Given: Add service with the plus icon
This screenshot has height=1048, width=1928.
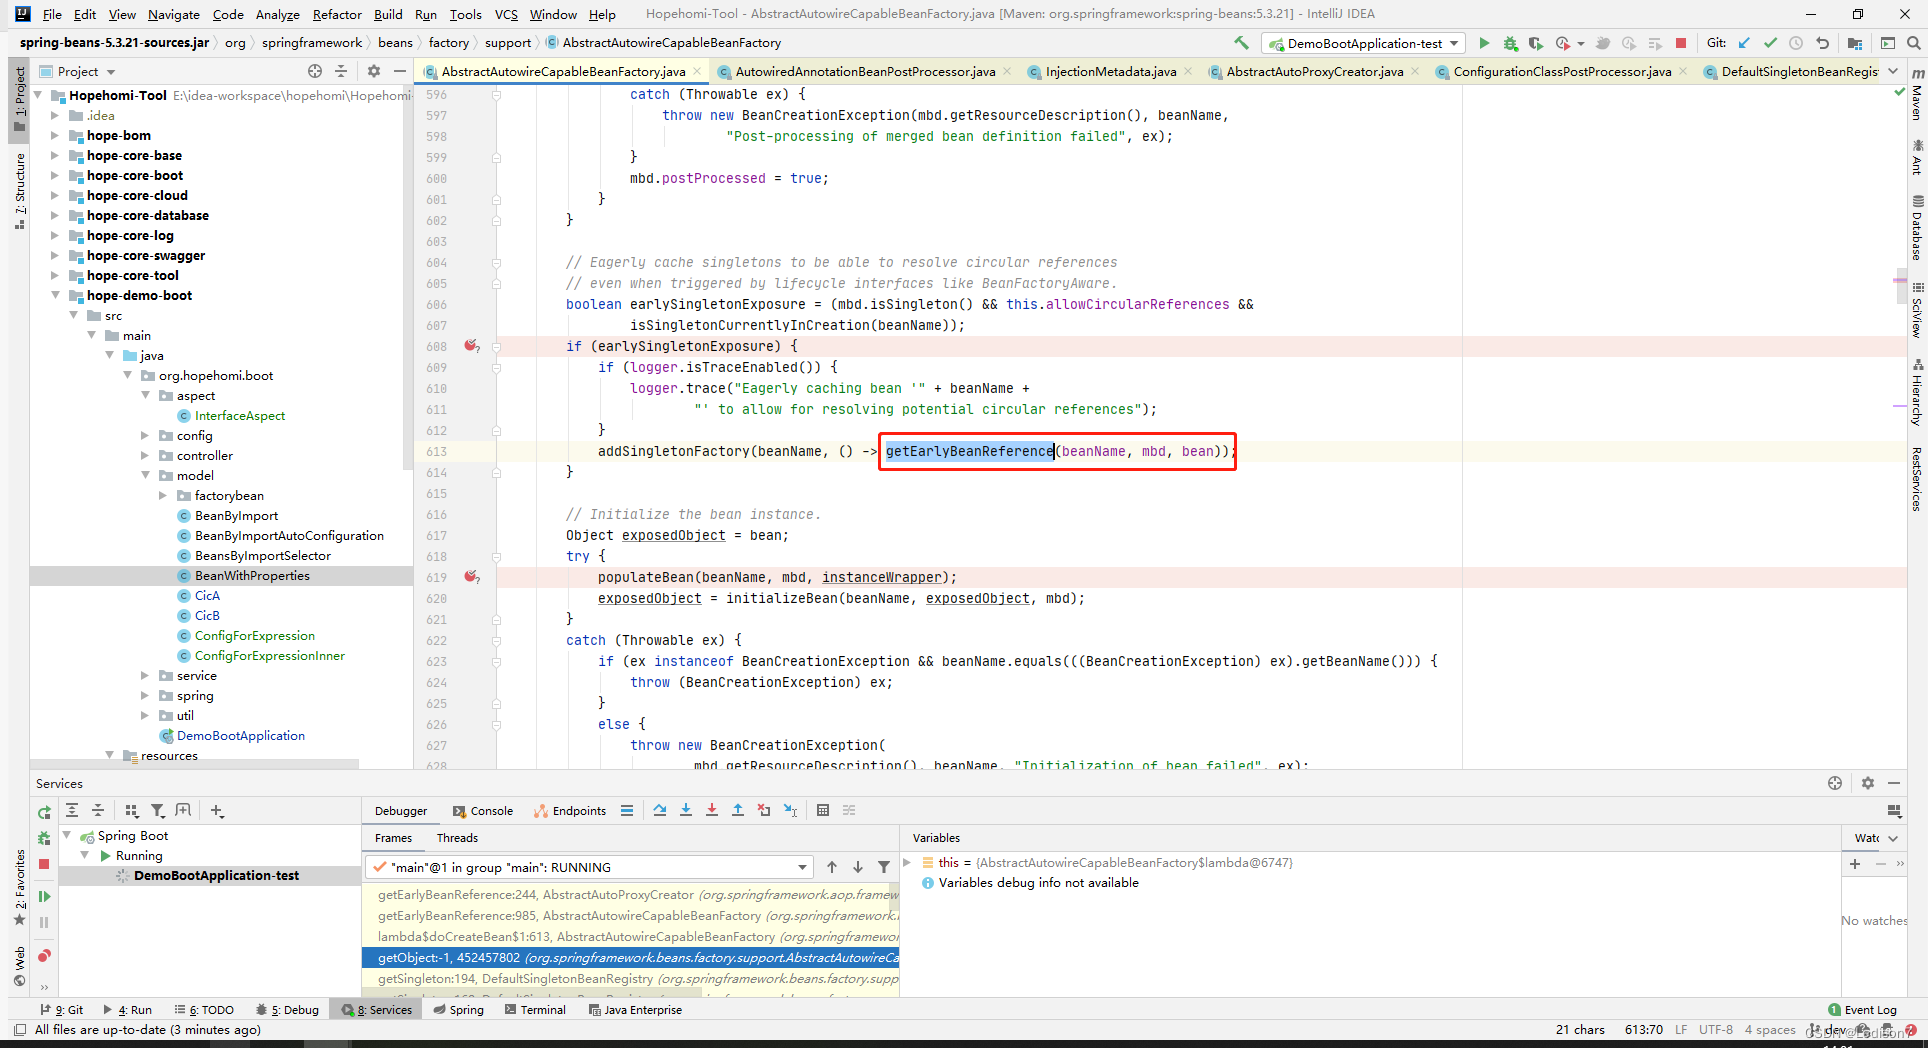Looking at the screenshot, I should (217, 811).
